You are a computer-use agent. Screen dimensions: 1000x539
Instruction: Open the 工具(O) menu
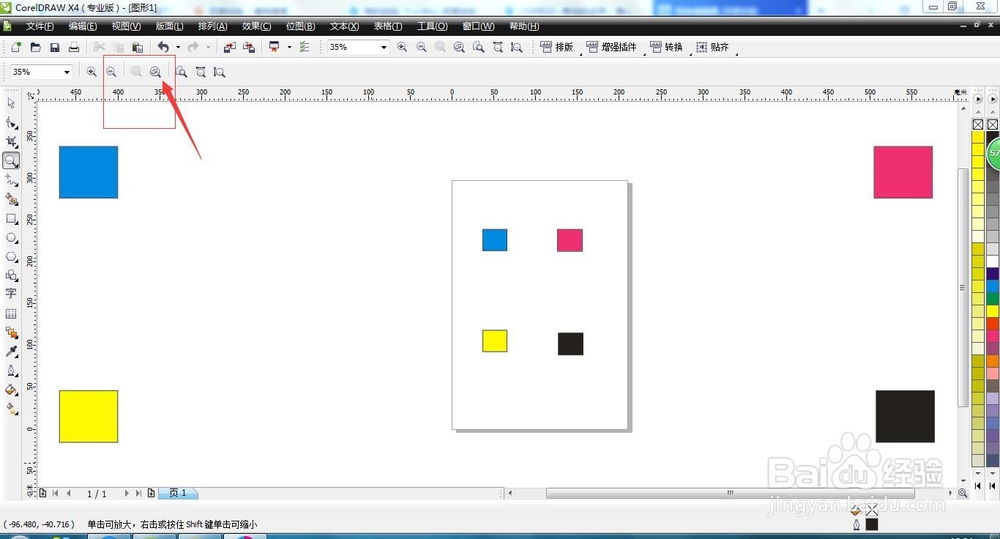[x=432, y=26]
